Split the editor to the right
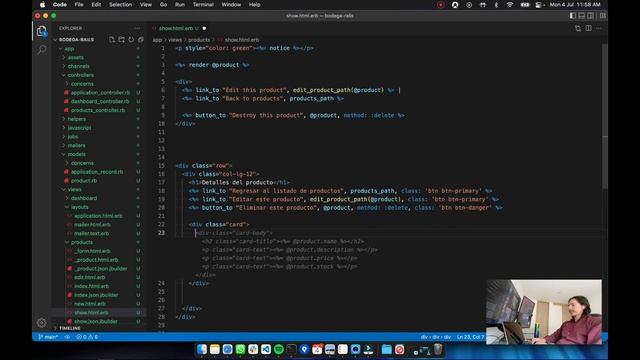This screenshot has height=360, width=640. point(589,28)
